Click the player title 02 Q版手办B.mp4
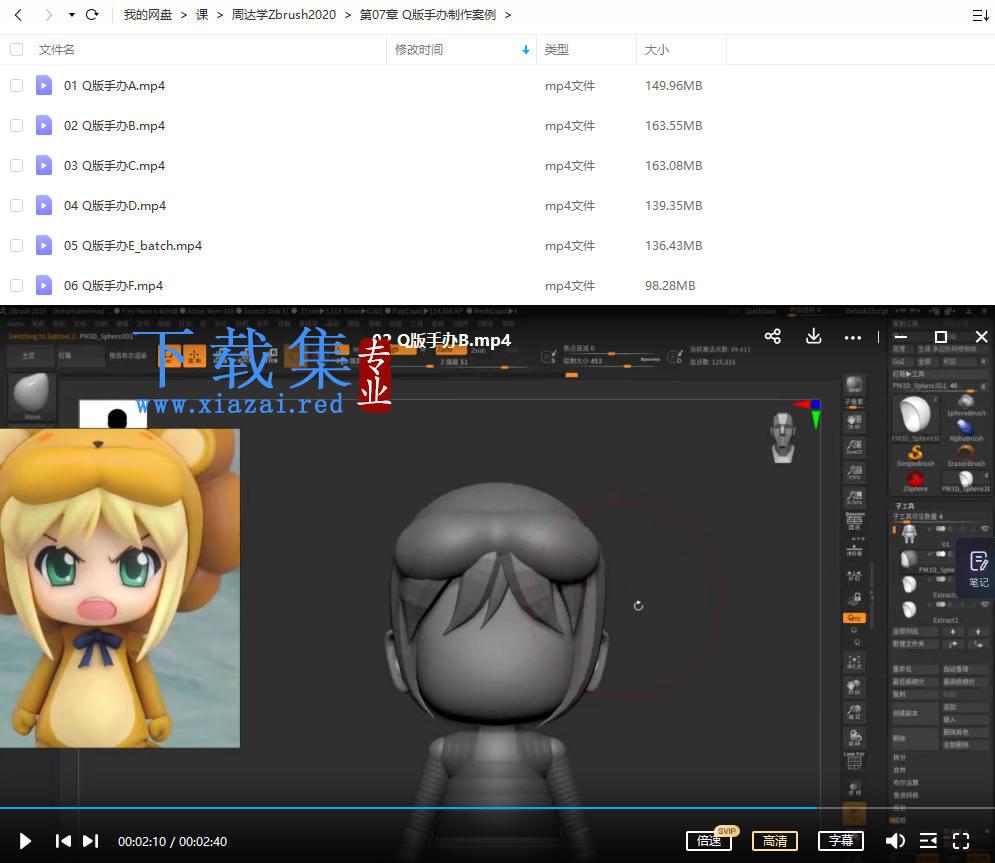This screenshot has height=863, width=995. [x=442, y=341]
